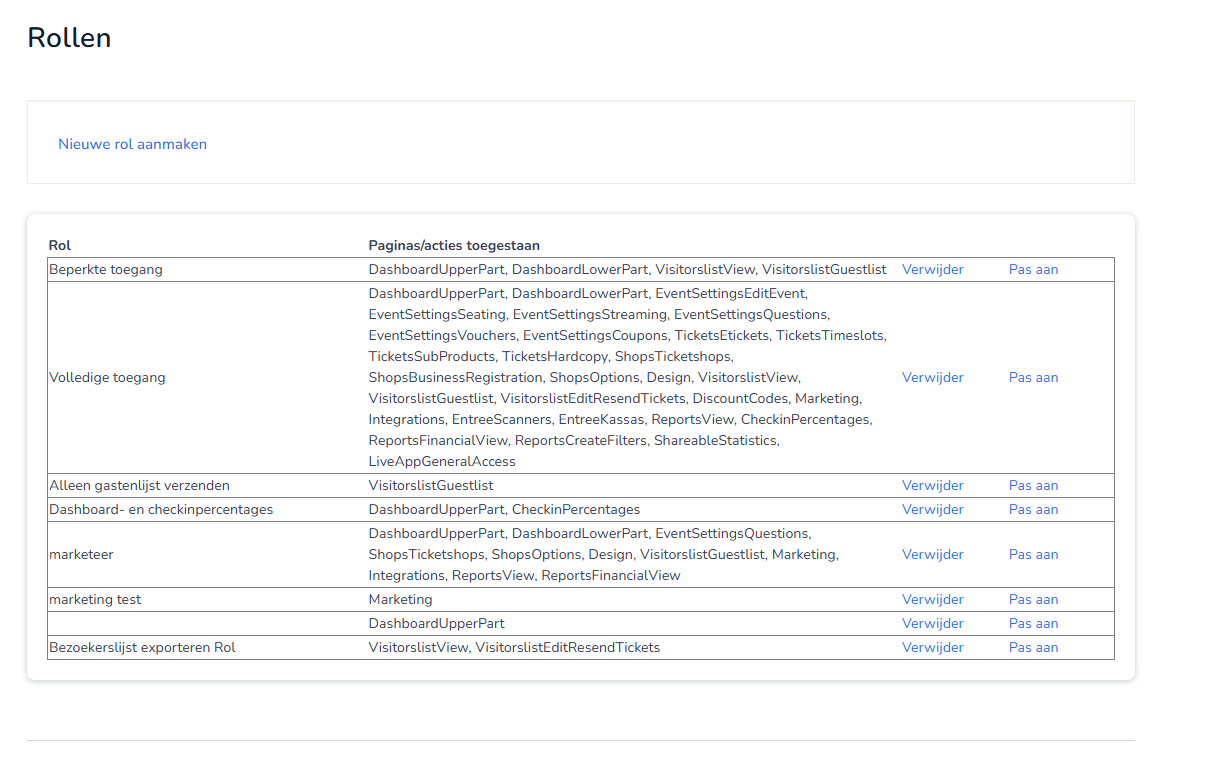1205x777 pixels.
Task: Click Verwijder for 'Volledige toegang' role
Action: 932,378
